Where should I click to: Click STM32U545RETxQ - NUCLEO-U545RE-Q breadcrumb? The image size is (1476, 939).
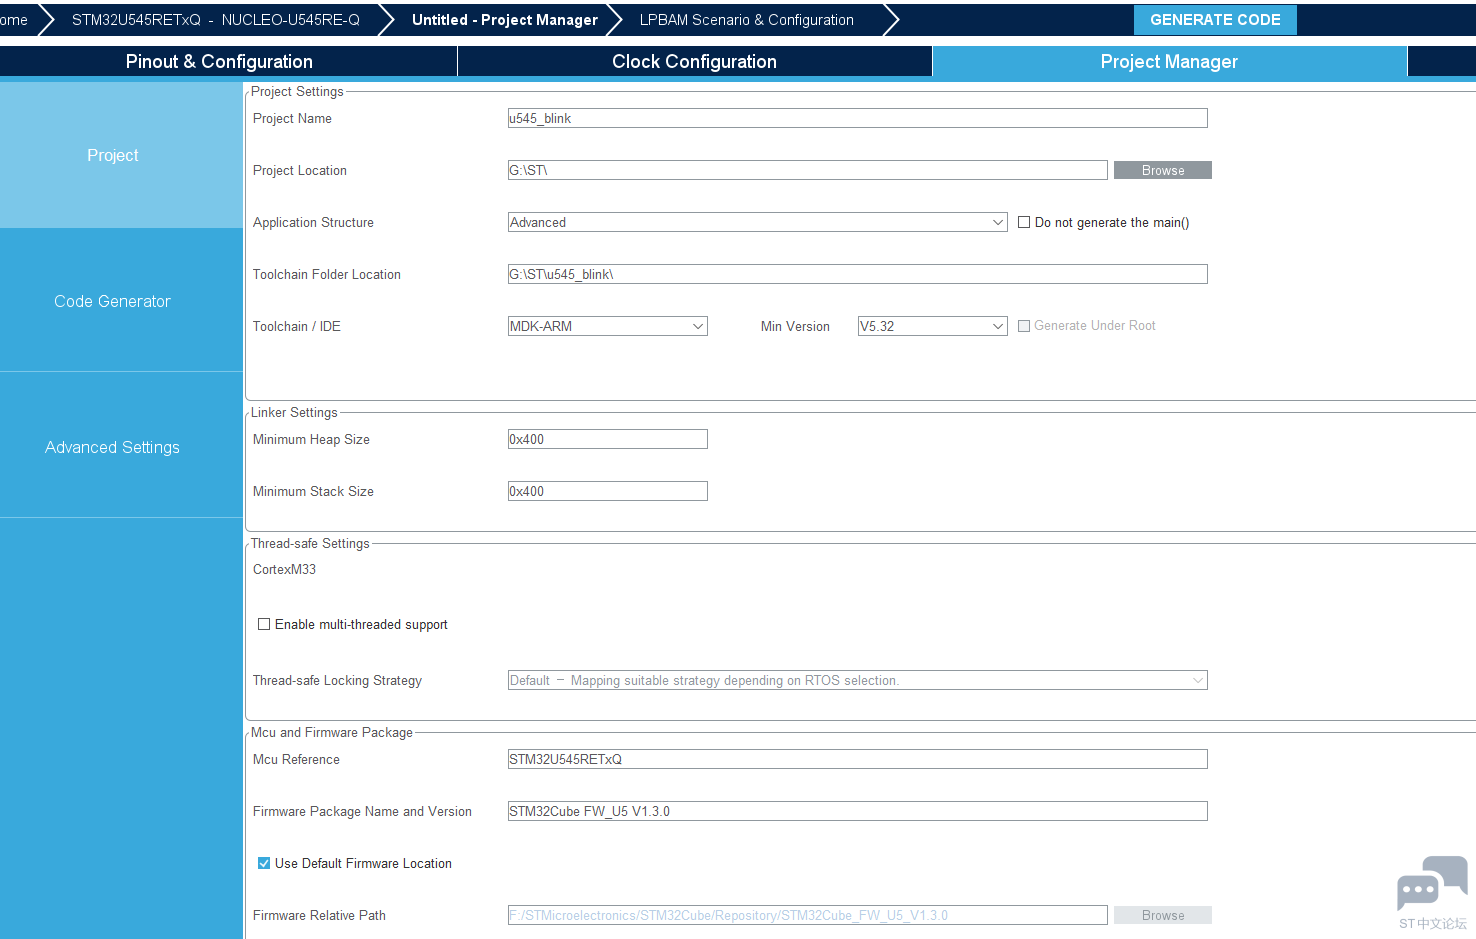[216, 20]
